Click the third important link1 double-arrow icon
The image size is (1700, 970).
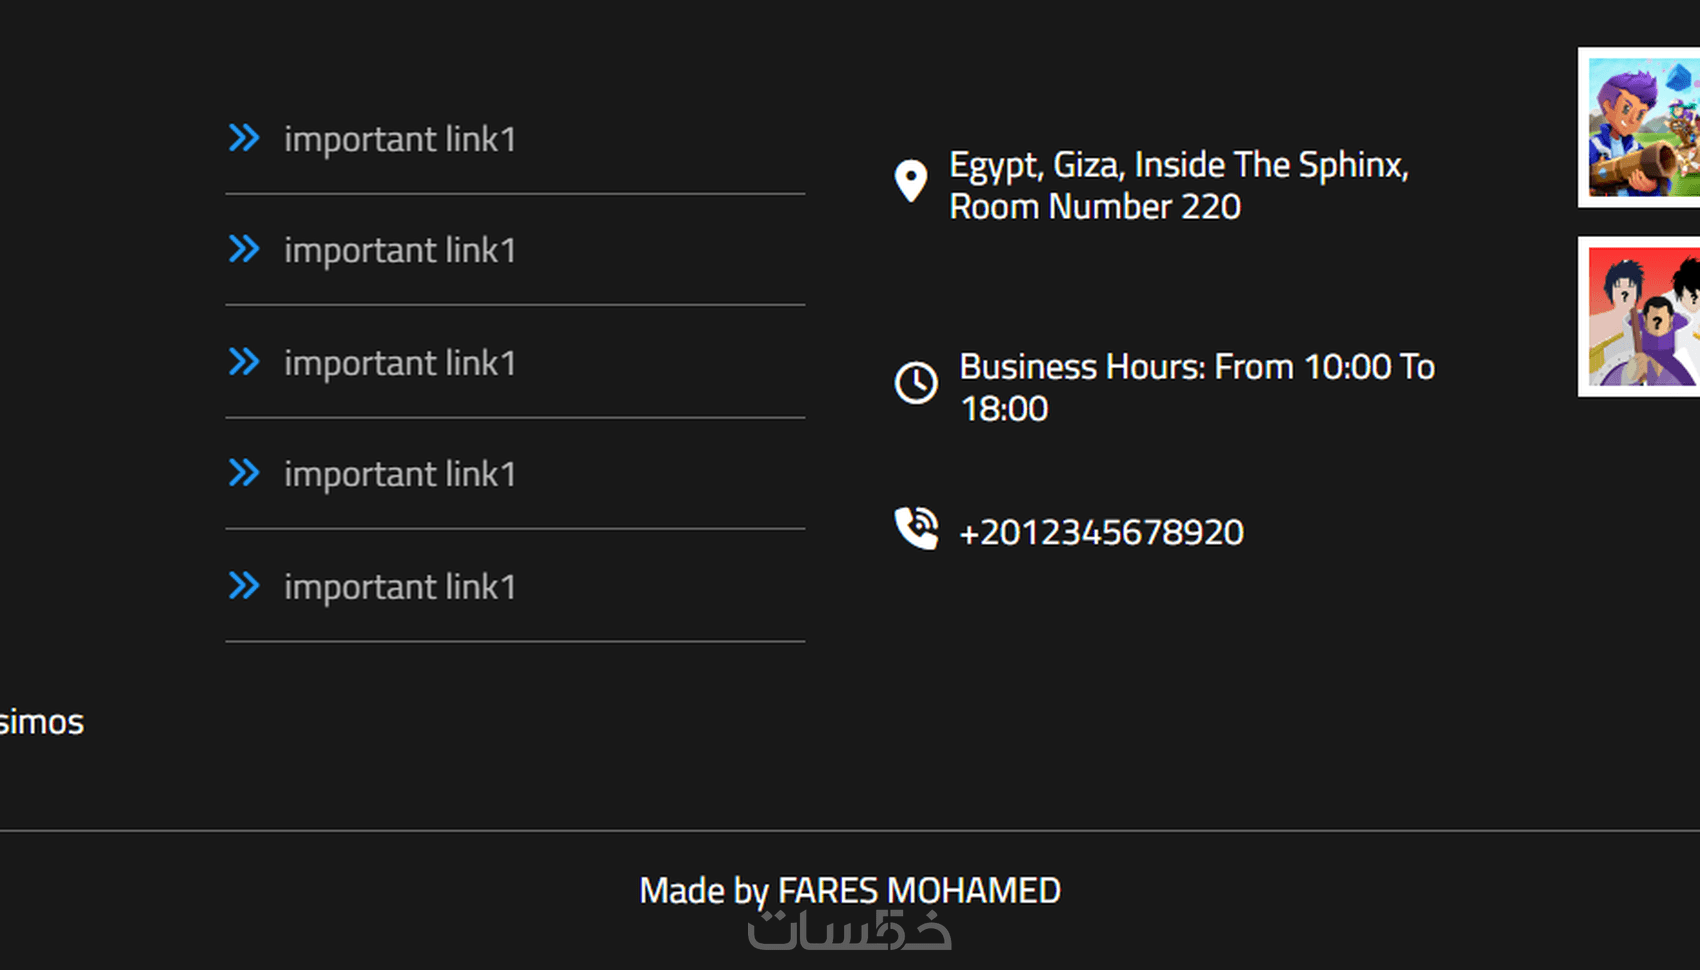(244, 362)
